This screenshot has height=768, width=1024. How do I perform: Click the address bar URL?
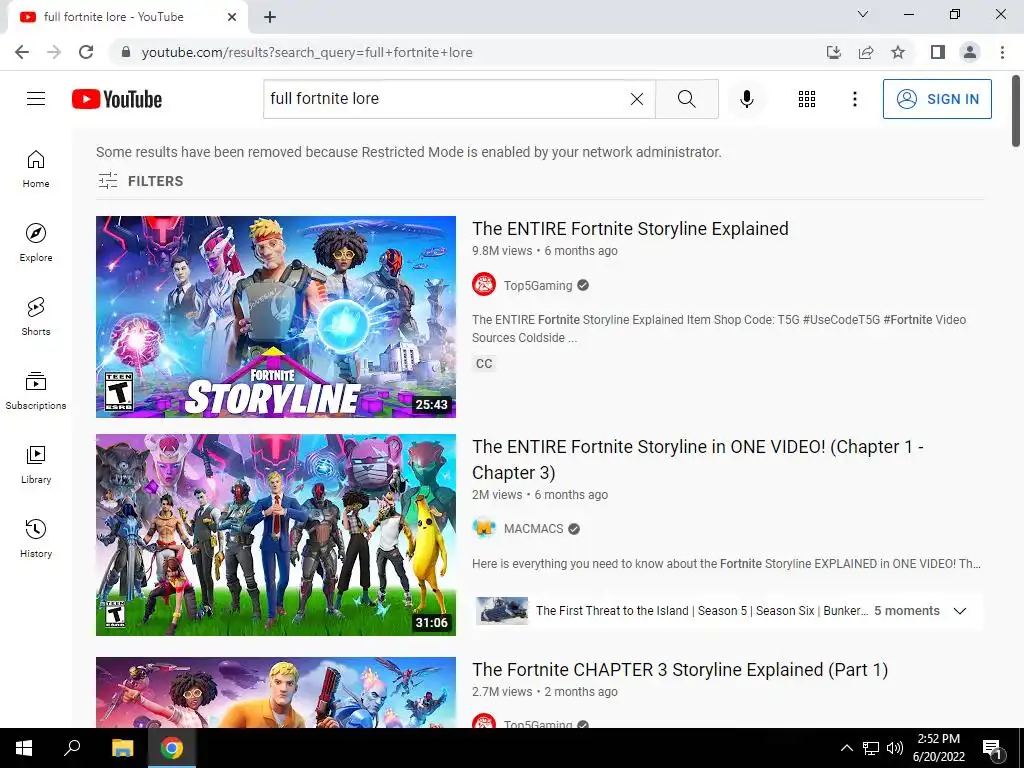[x=307, y=52]
